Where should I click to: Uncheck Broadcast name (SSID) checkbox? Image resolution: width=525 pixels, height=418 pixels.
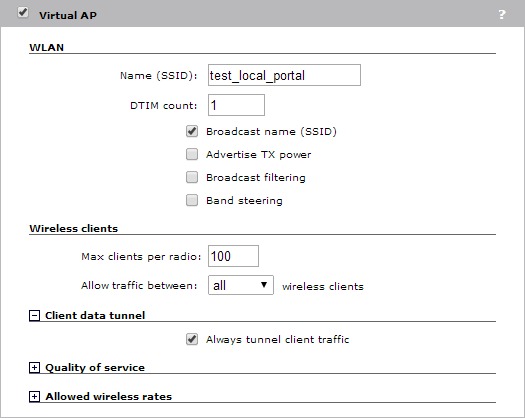pyautogui.click(x=192, y=131)
